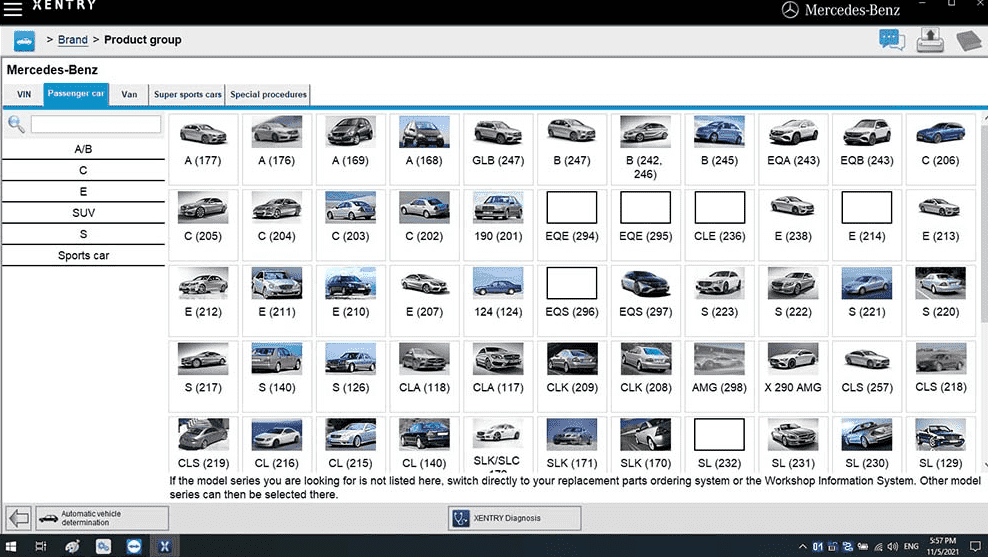The height and width of the screenshot is (557, 988).
Task: Select the CLE (236) model
Action: [x=719, y=224]
